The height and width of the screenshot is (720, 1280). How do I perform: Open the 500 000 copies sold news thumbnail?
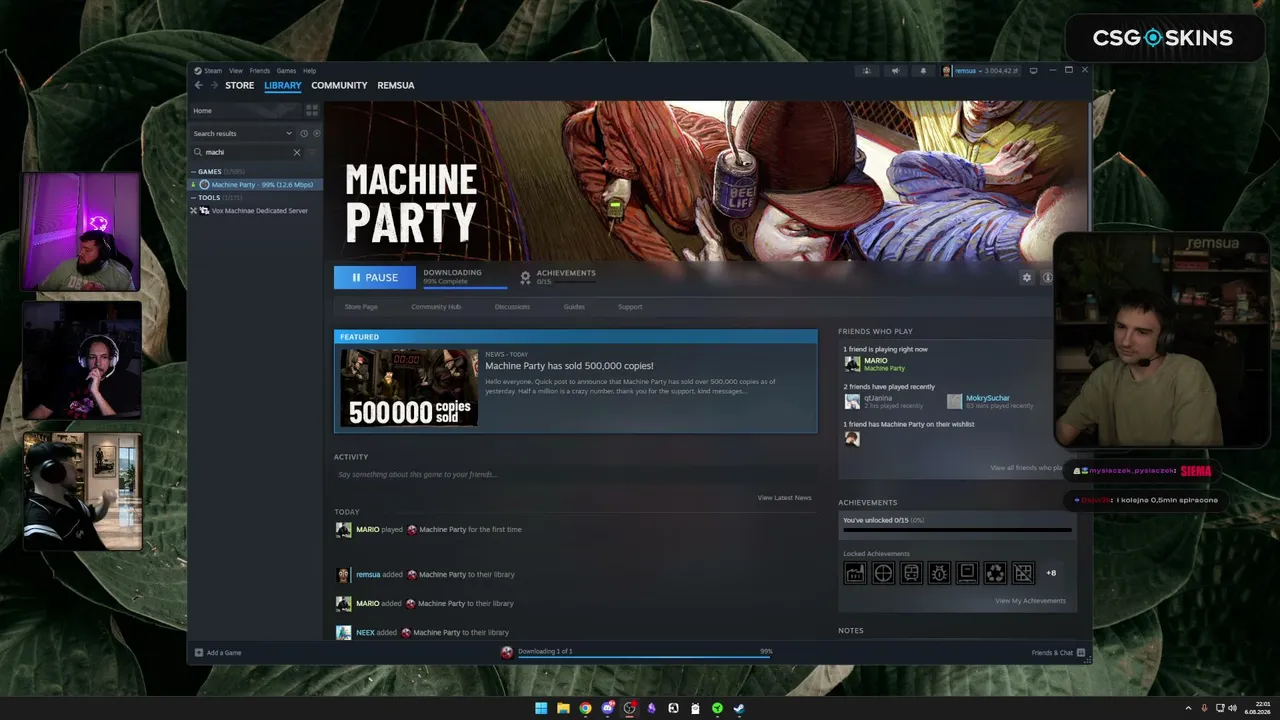coord(409,387)
